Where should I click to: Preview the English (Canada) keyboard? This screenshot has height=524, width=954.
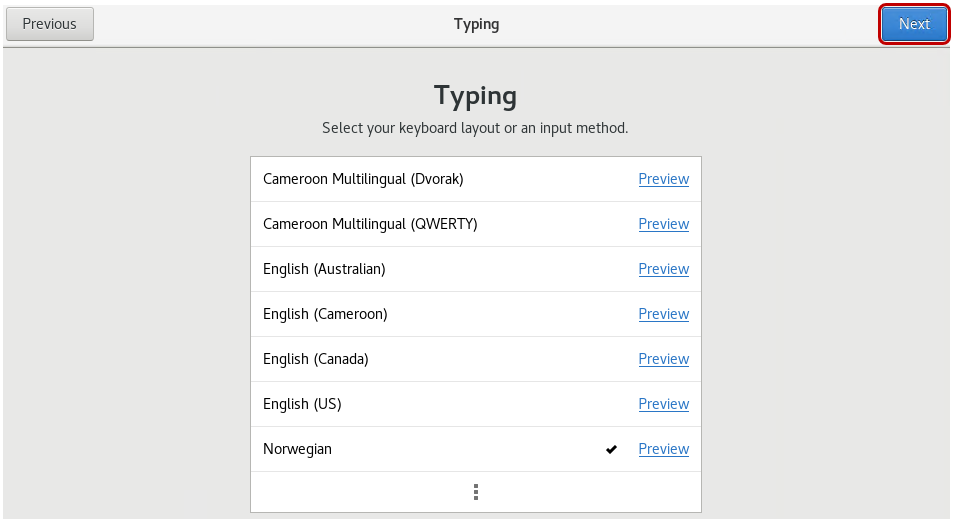coord(663,359)
